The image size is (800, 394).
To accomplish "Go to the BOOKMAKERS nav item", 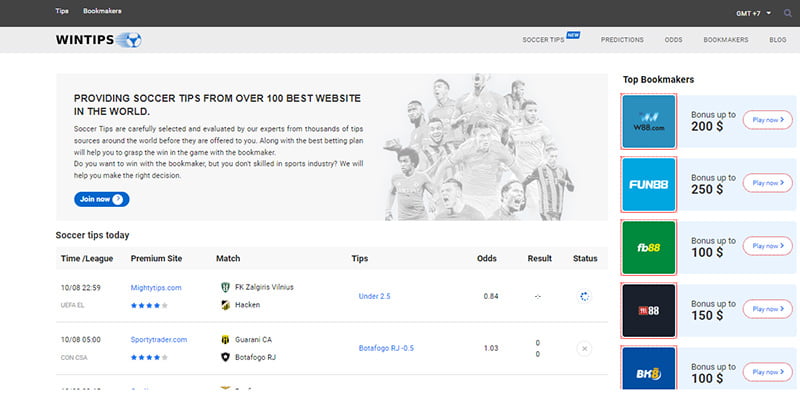I will coord(726,40).
